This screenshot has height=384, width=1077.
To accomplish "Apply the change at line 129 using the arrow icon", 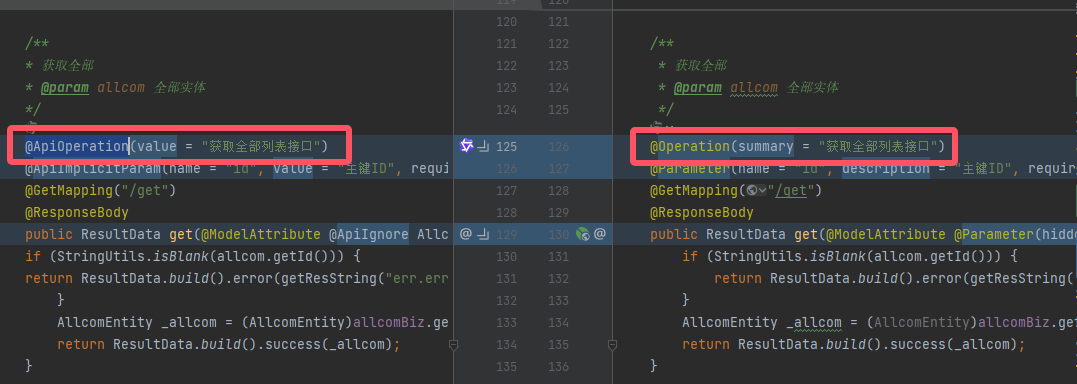I will pyautogui.click(x=484, y=234).
